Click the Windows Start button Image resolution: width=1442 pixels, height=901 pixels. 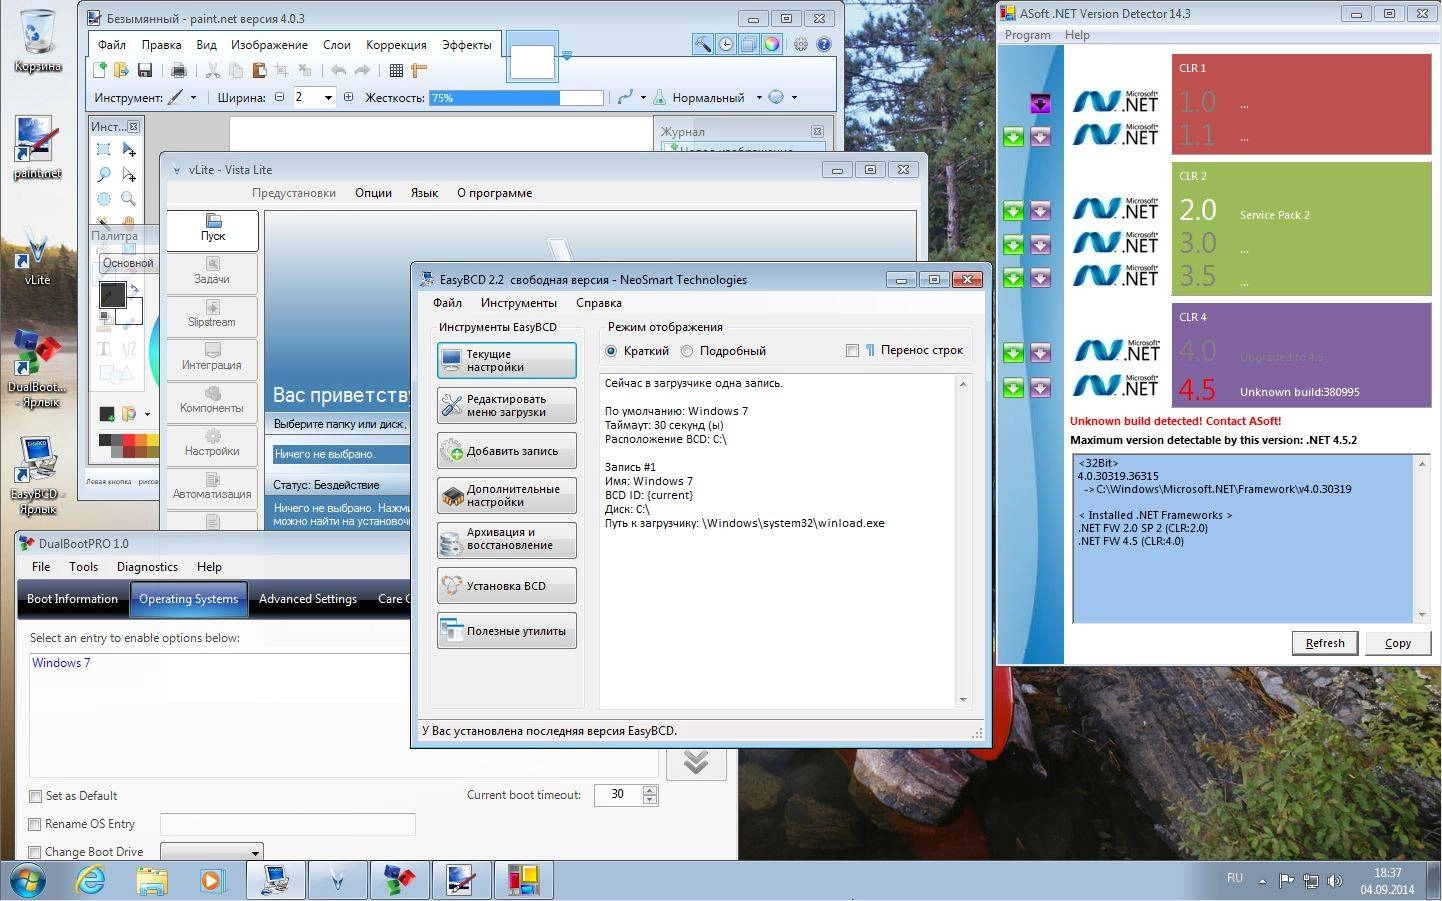27,880
